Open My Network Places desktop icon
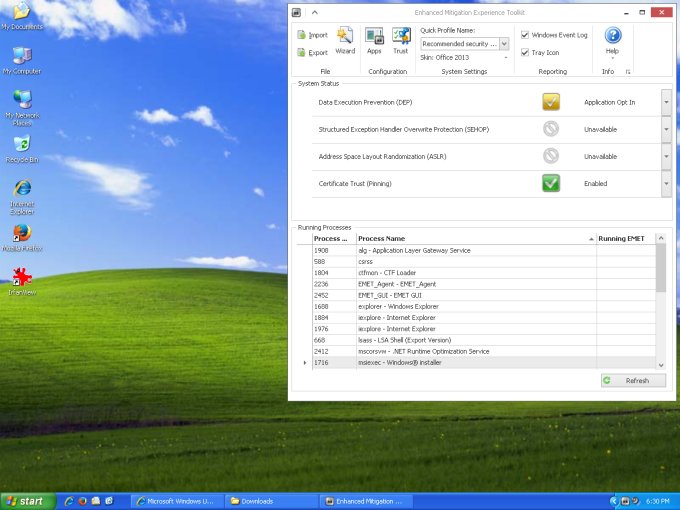The width and height of the screenshot is (680, 510). click(22, 108)
